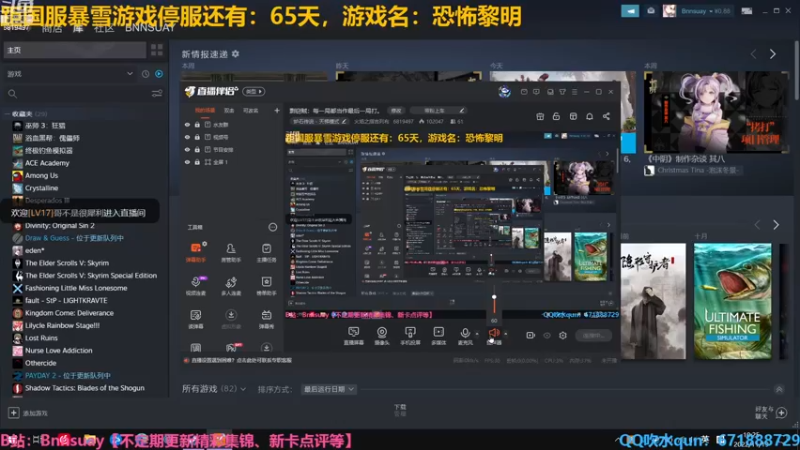
Task: Open the streamer avatar in streaming tool title bar
Action: click(x=505, y=91)
